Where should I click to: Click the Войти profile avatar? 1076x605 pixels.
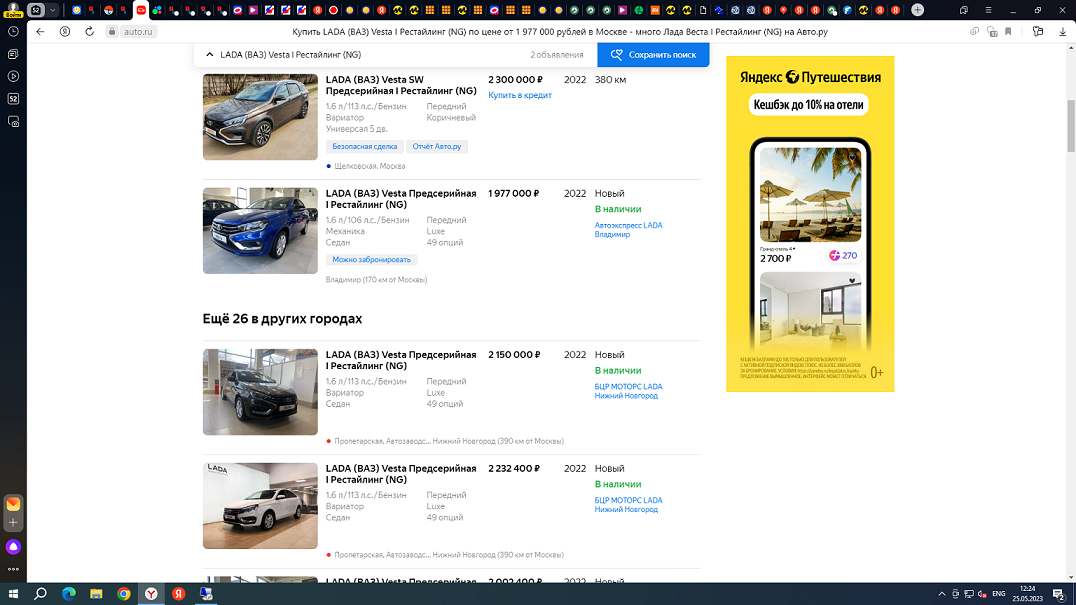pos(13,10)
